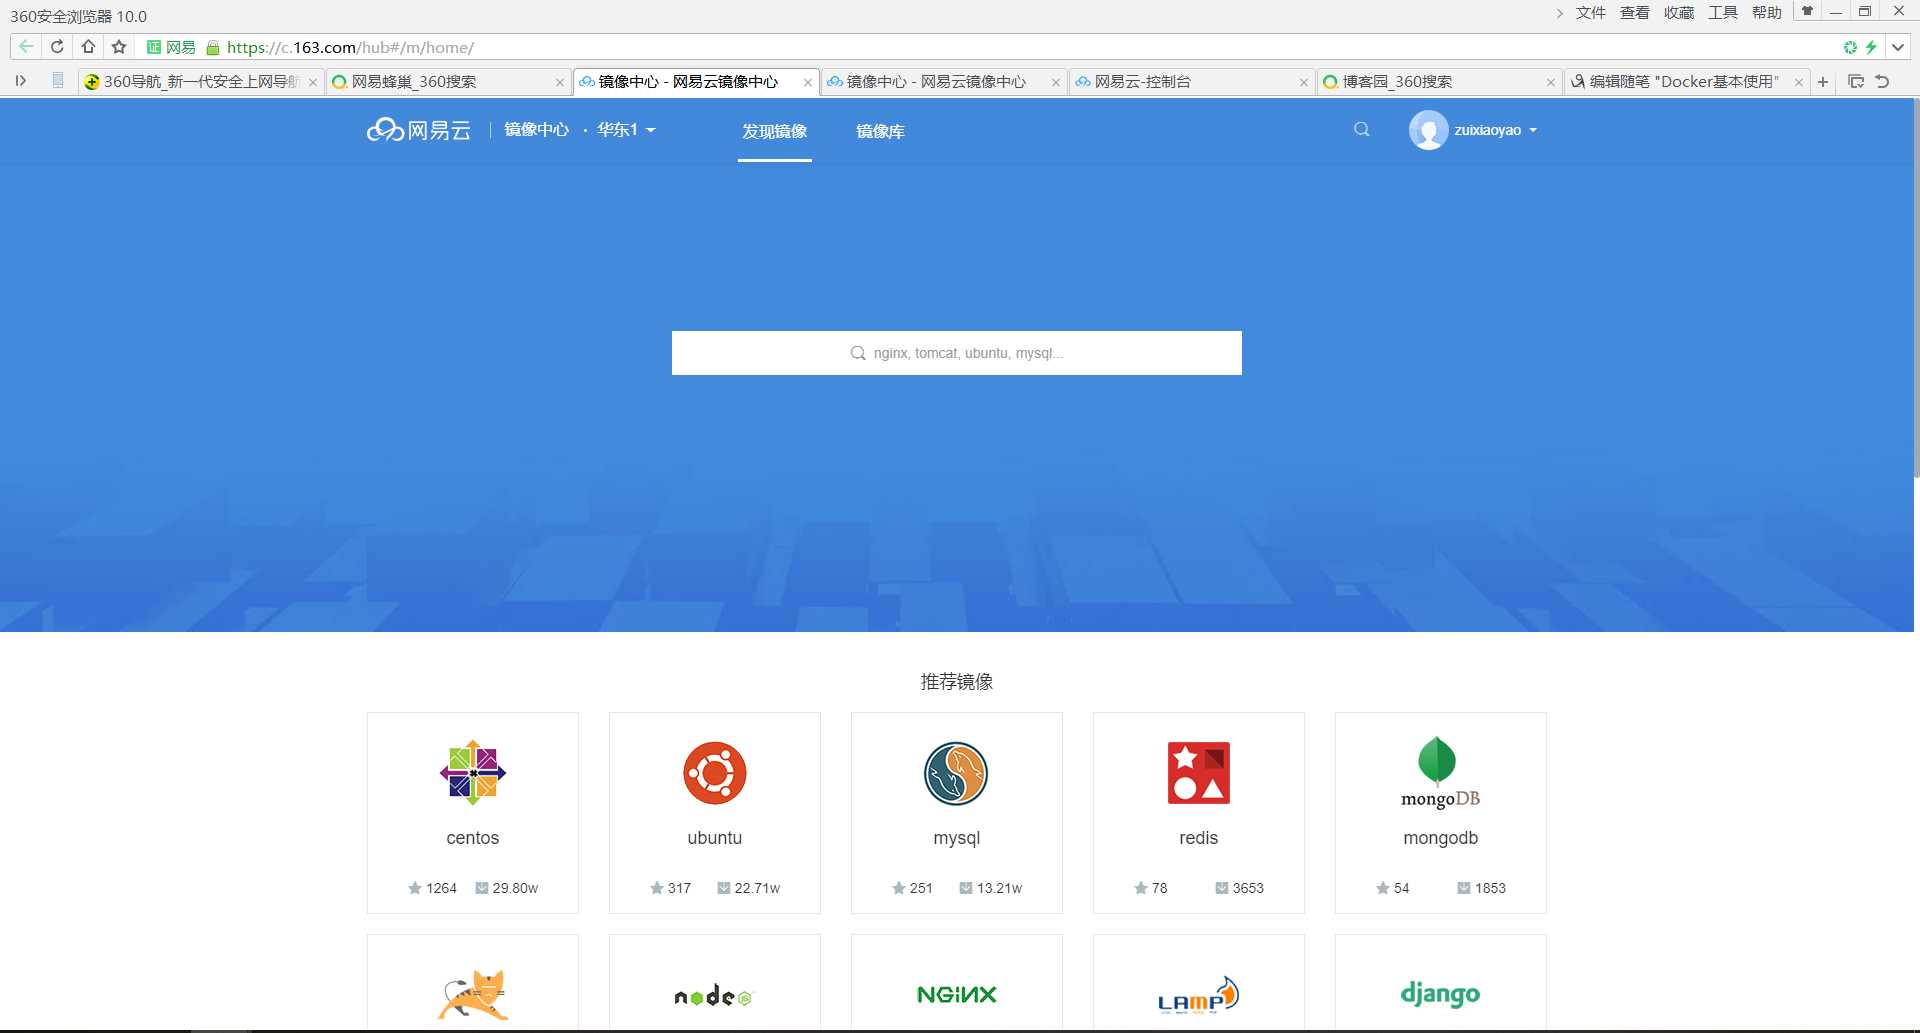Viewport: 1920px width, 1033px height.
Task: Select the 镜像库 tab
Action: 880,131
